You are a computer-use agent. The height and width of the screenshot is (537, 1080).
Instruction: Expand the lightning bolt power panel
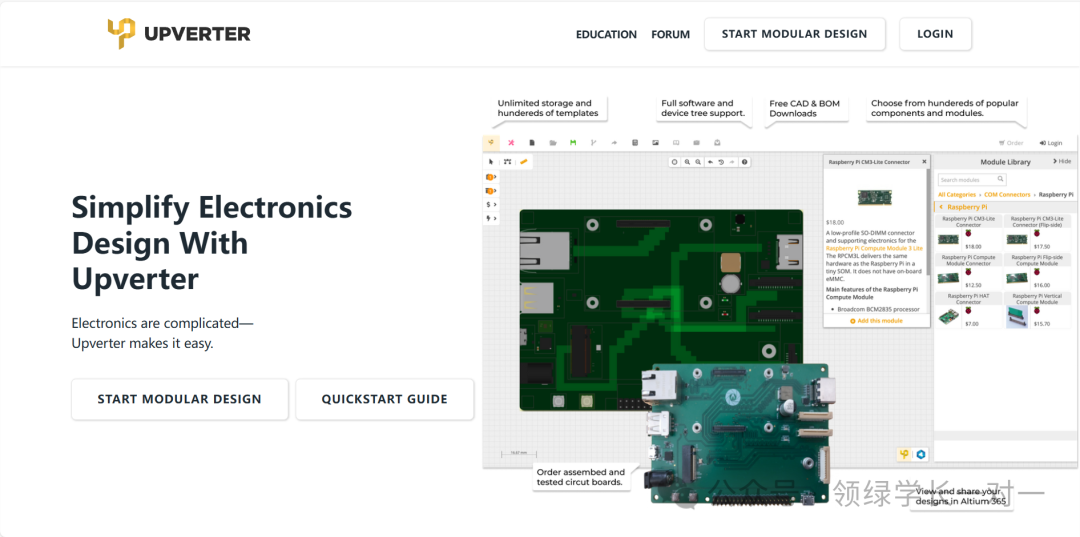click(492, 218)
